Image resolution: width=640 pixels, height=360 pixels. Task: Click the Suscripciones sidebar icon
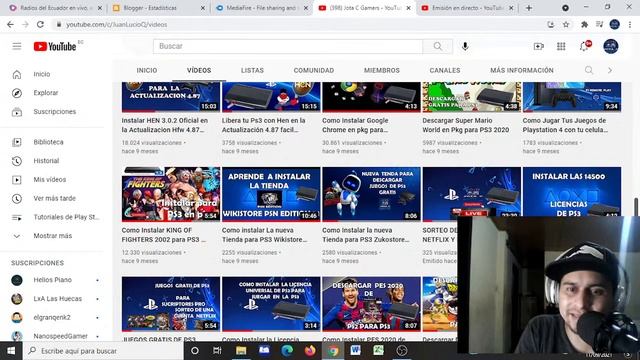(17, 112)
